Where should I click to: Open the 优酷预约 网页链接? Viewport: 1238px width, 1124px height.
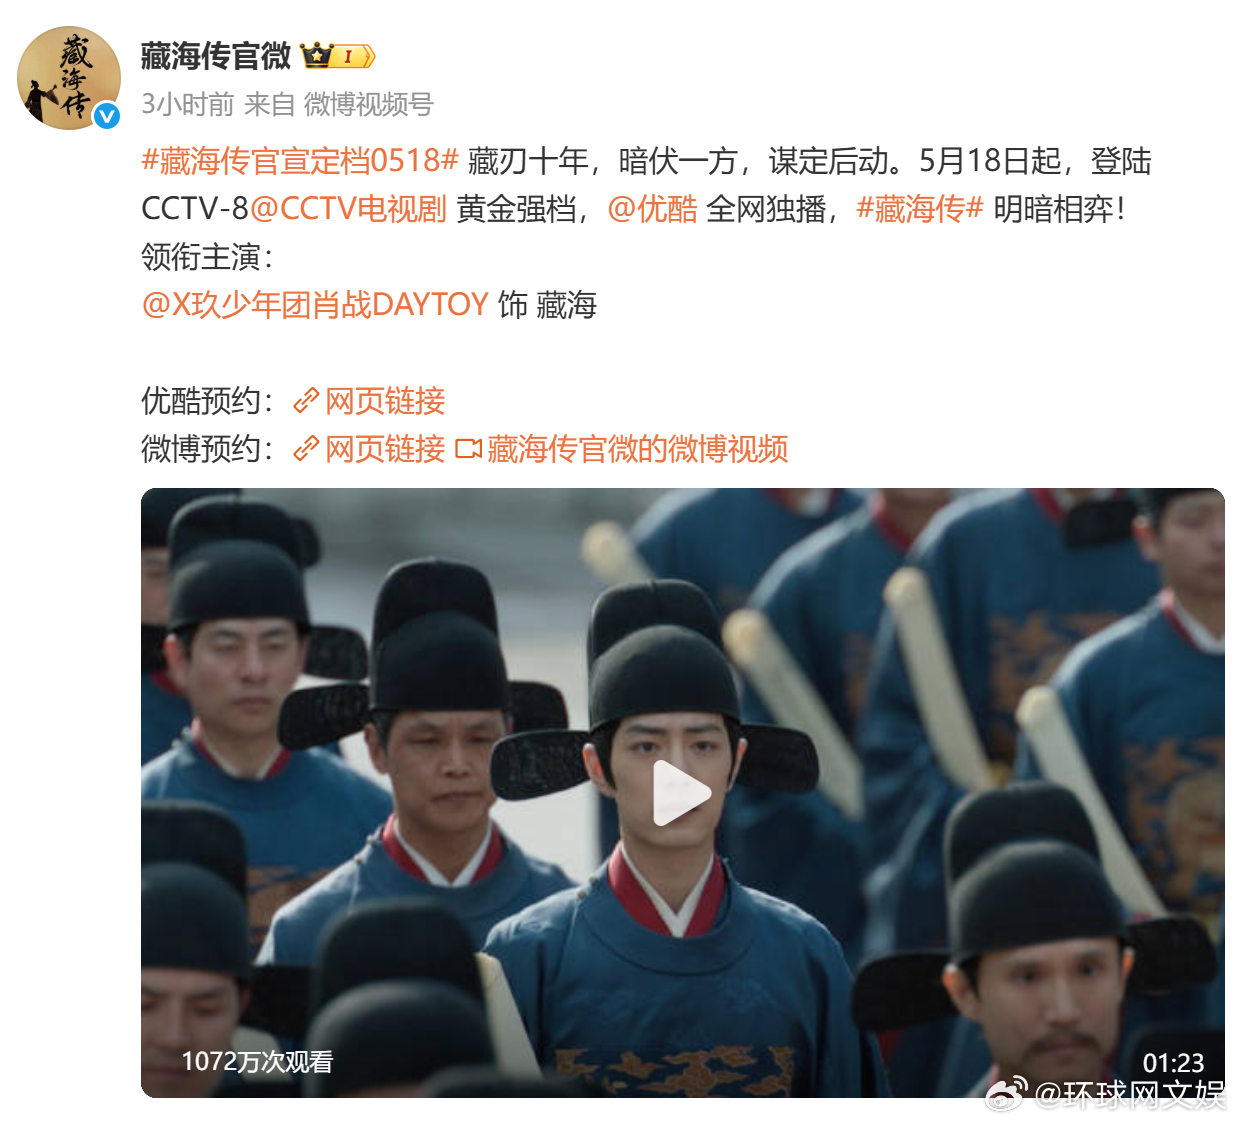pyautogui.click(x=385, y=401)
